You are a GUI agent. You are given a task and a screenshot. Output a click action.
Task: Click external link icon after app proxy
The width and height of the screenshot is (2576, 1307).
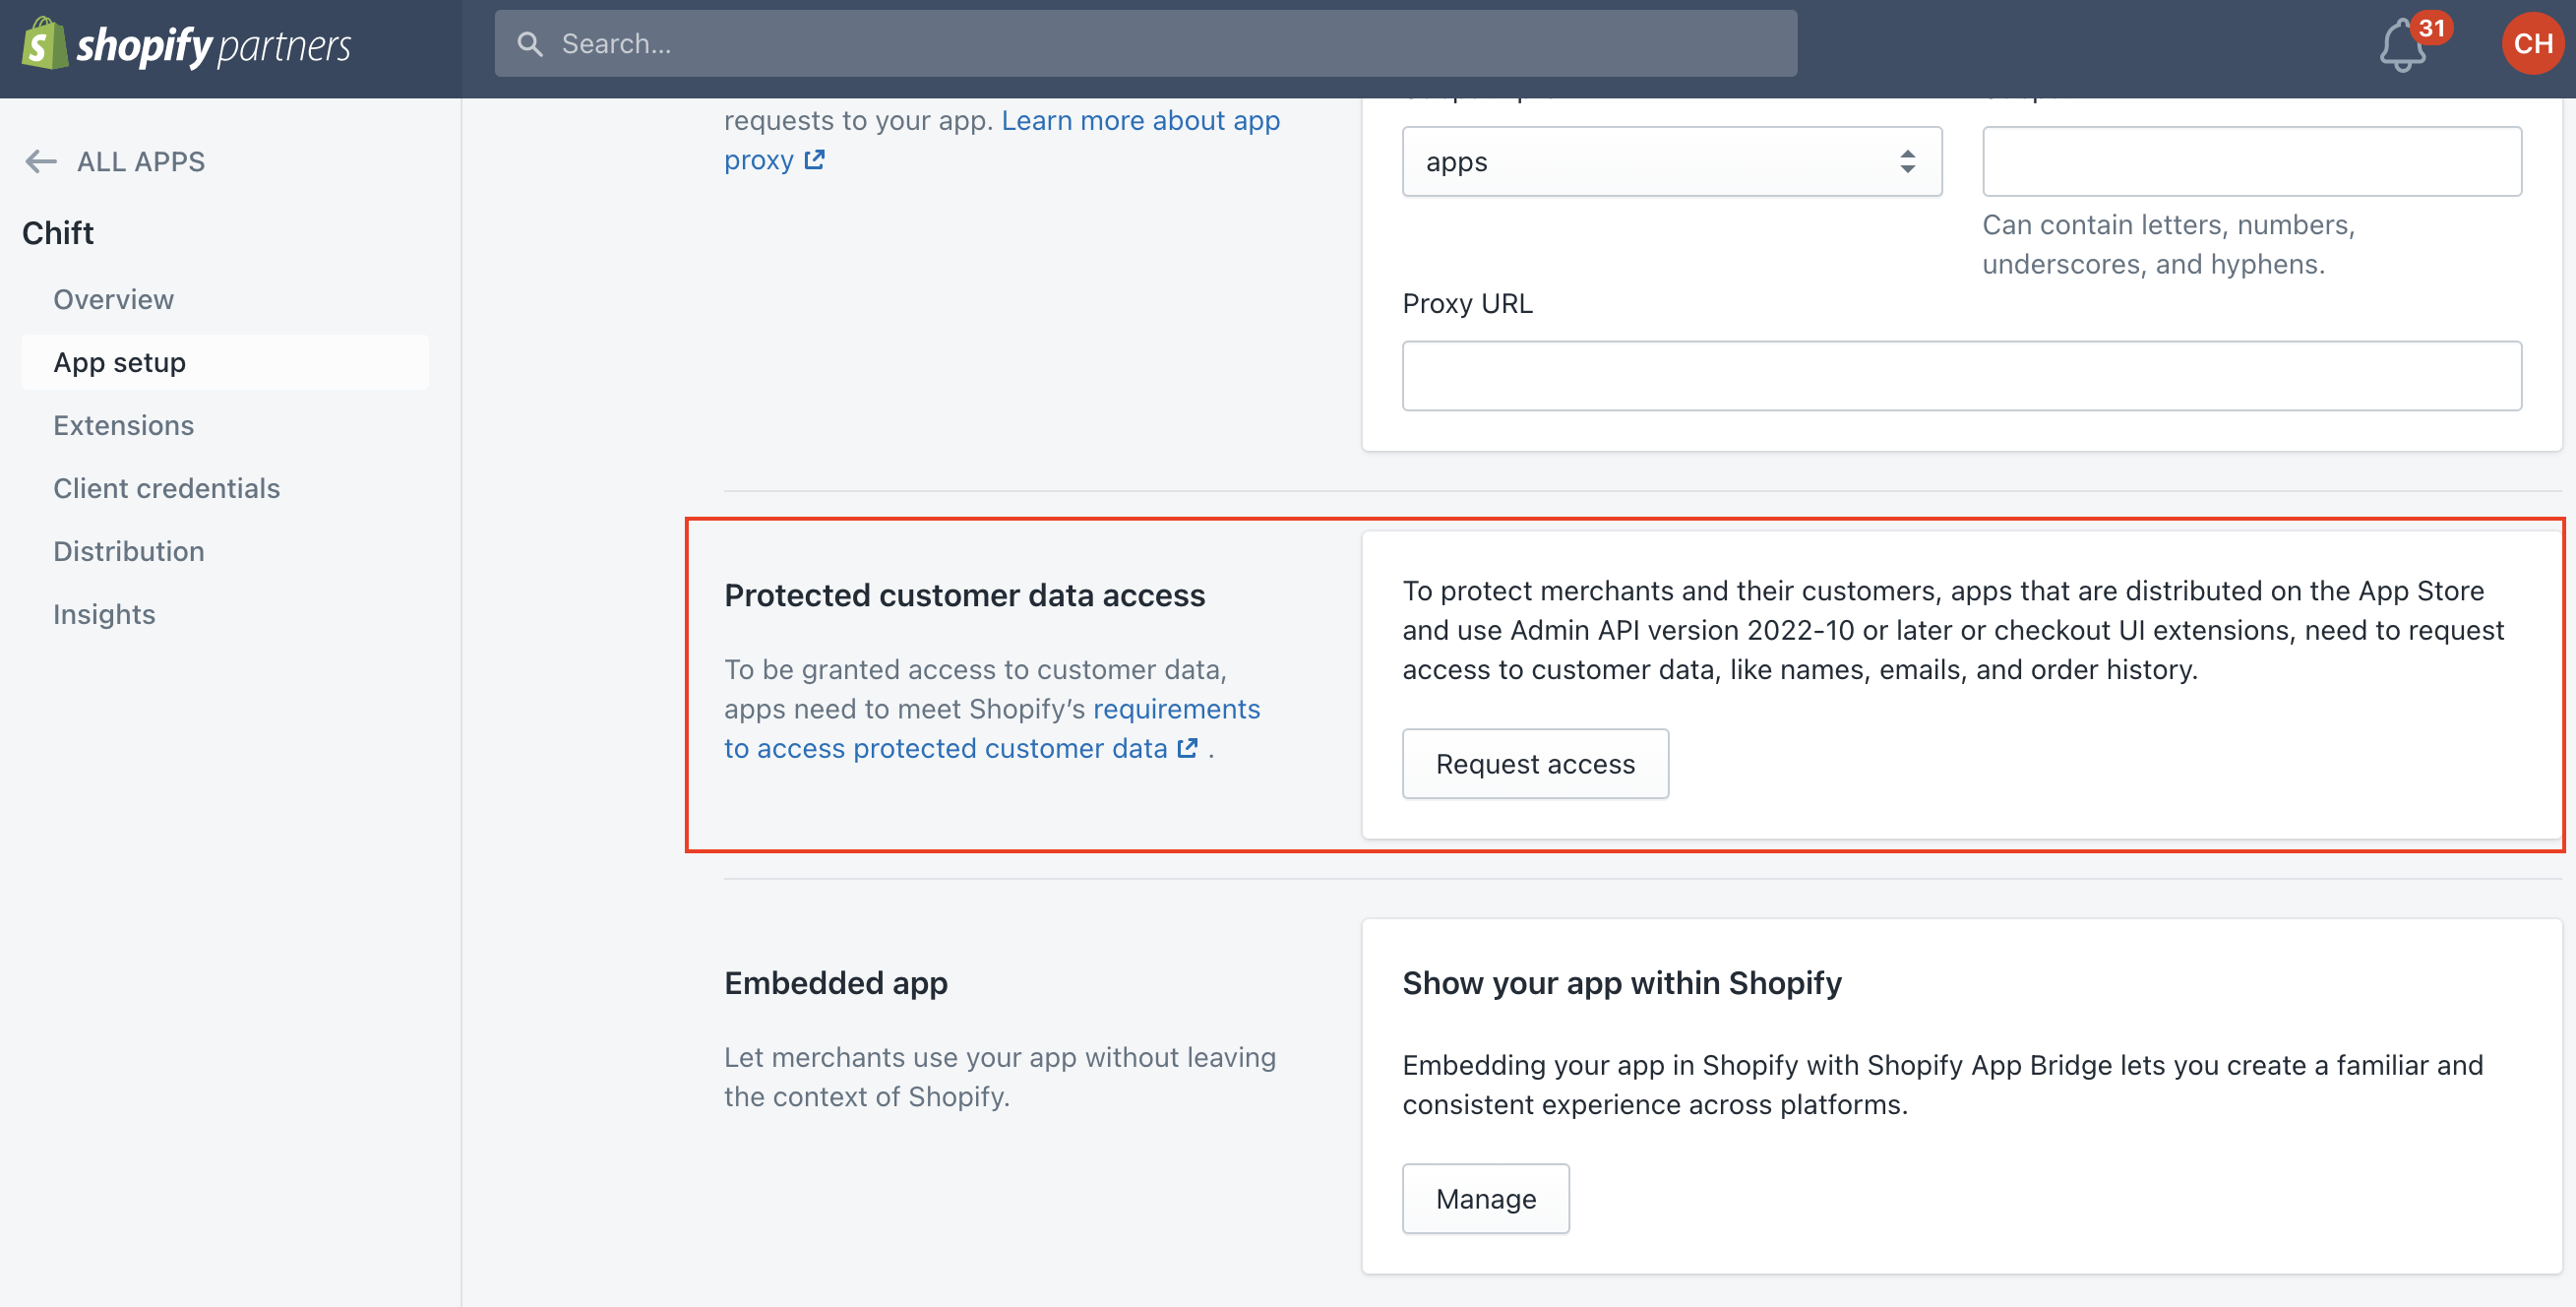814,160
